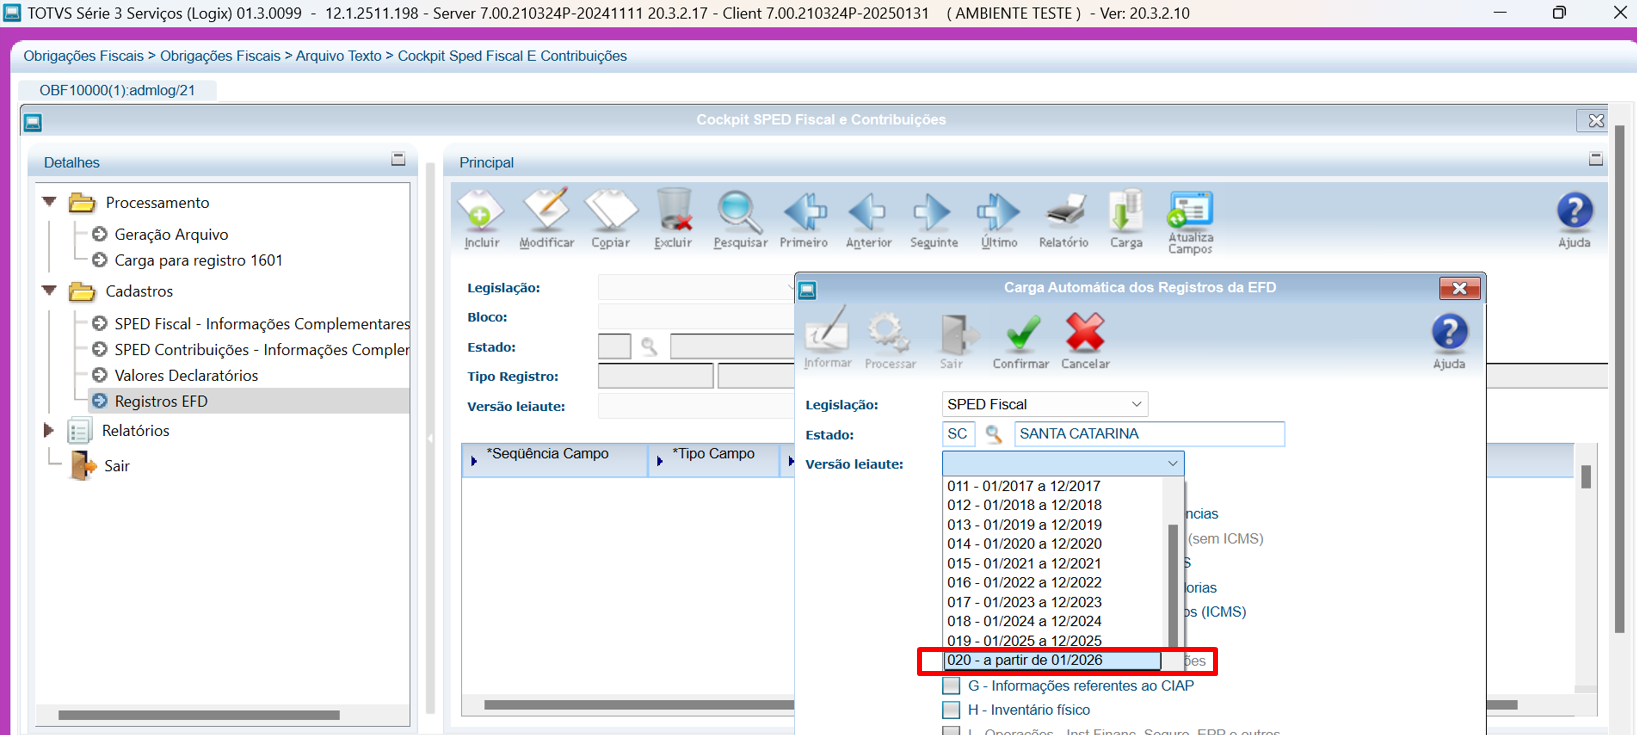Screen dimensions: 1637x735
Task: Click the Cockpit window vertical scrollbar
Action: click(x=1619, y=380)
